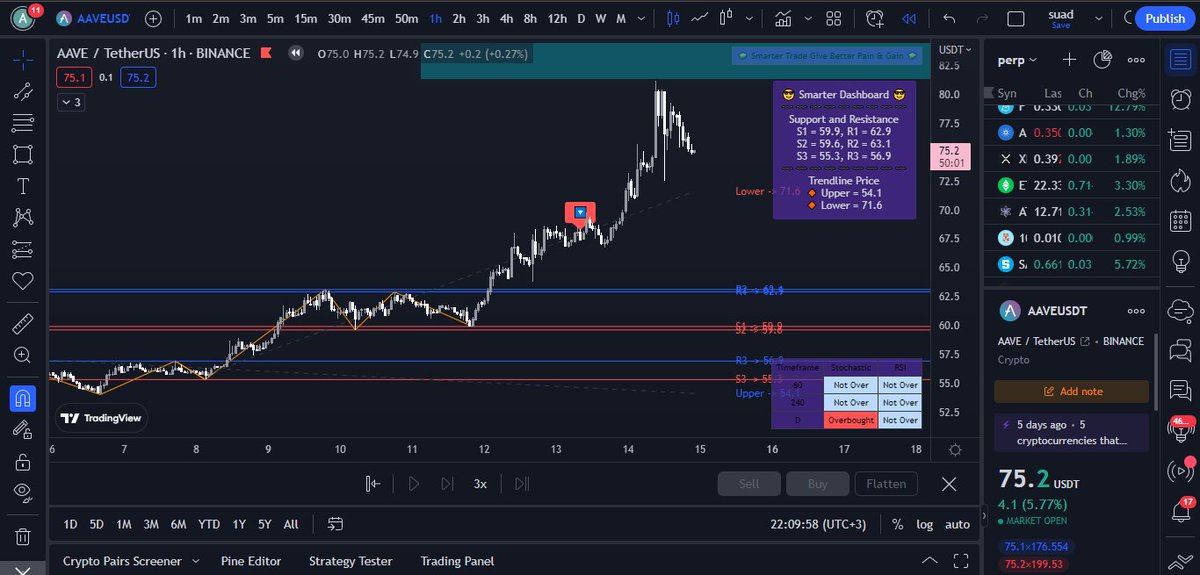
Task: Toggle percent scale mode
Action: [898, 524]
